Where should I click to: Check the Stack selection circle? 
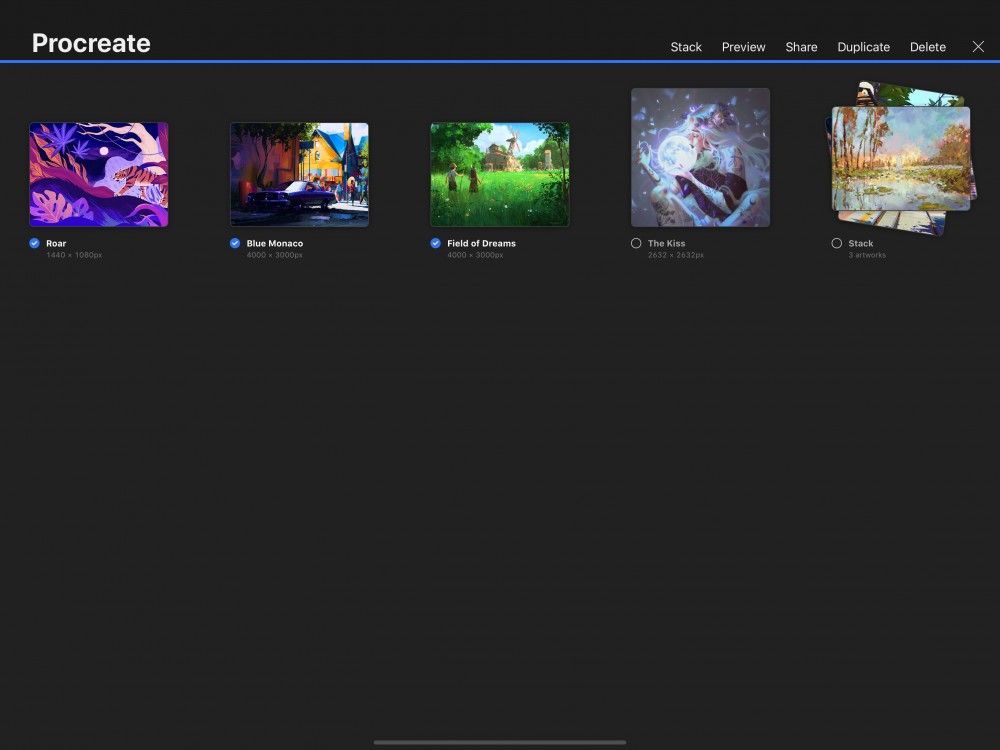tap(836, 243)
